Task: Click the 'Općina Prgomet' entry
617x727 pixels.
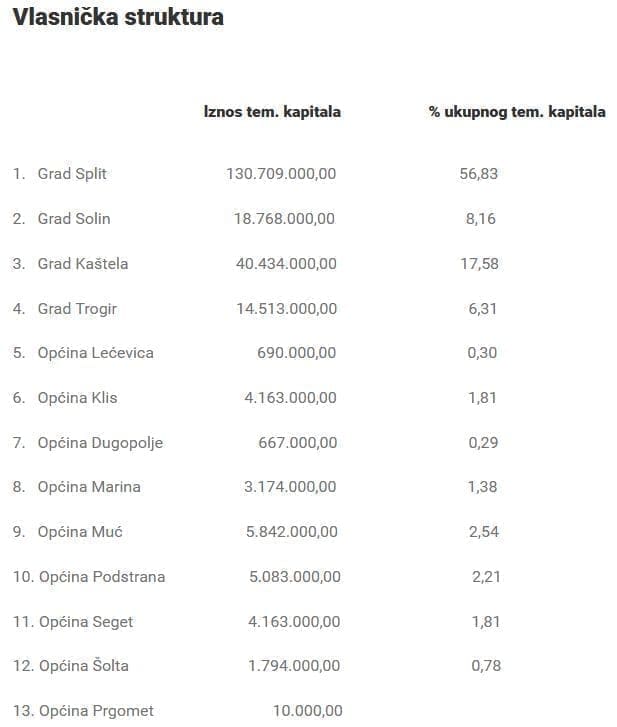Action: tap(97, 711)
